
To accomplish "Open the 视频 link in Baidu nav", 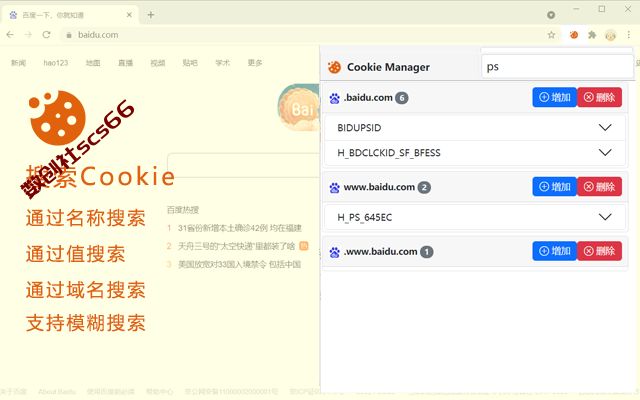I will [158, 63].
